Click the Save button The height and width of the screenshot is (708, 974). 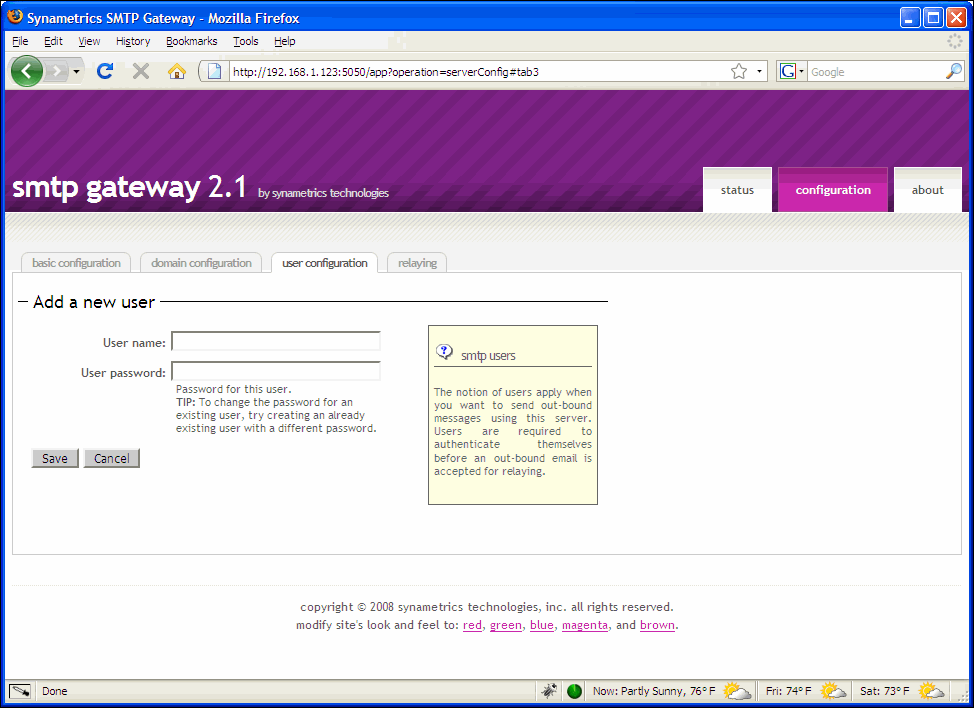(55, 458)
